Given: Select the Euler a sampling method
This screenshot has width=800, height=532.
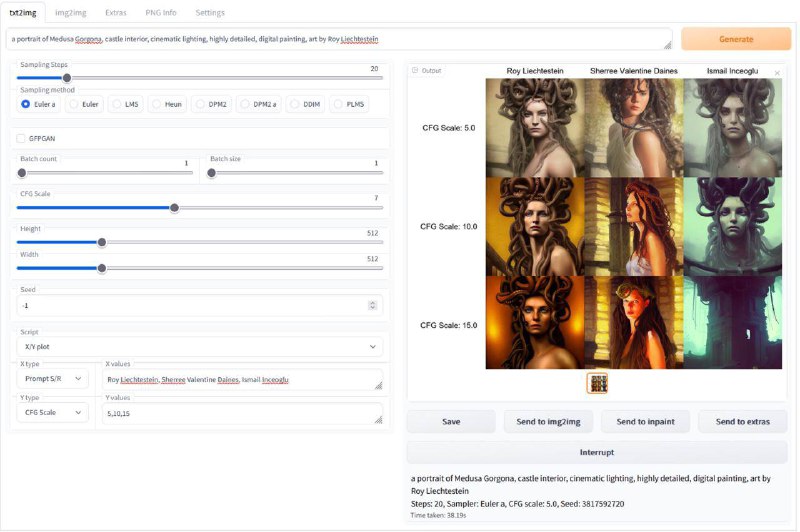Looking at the screenshot, I should 39,104.
